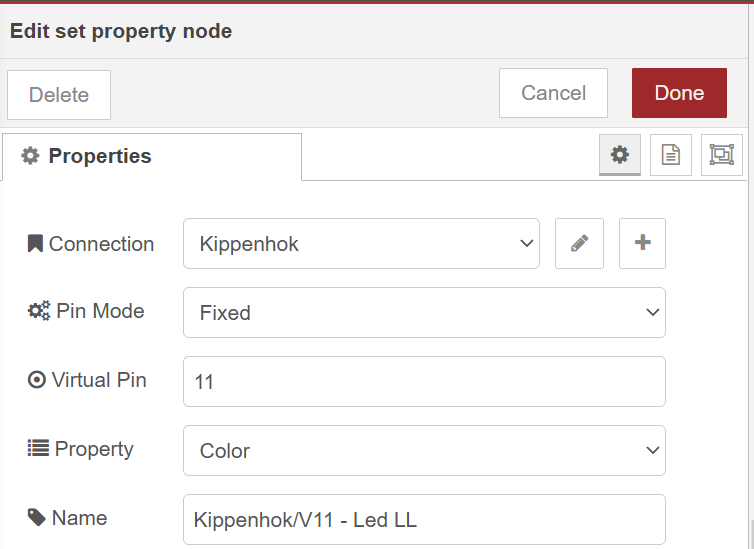Add new connection with plus icon
The width and height of the screenshot is (754, 549).
[x=642, y=244]
